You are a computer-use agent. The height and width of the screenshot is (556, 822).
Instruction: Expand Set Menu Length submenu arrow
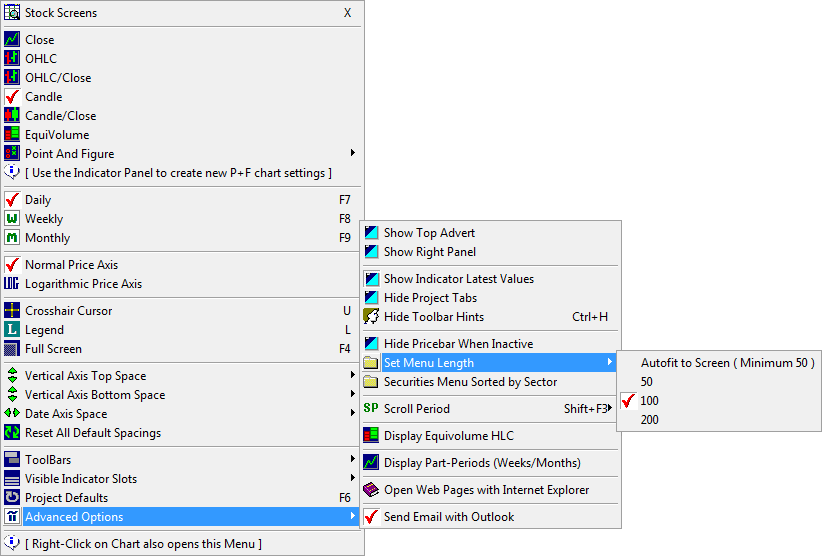pos(609,362)
